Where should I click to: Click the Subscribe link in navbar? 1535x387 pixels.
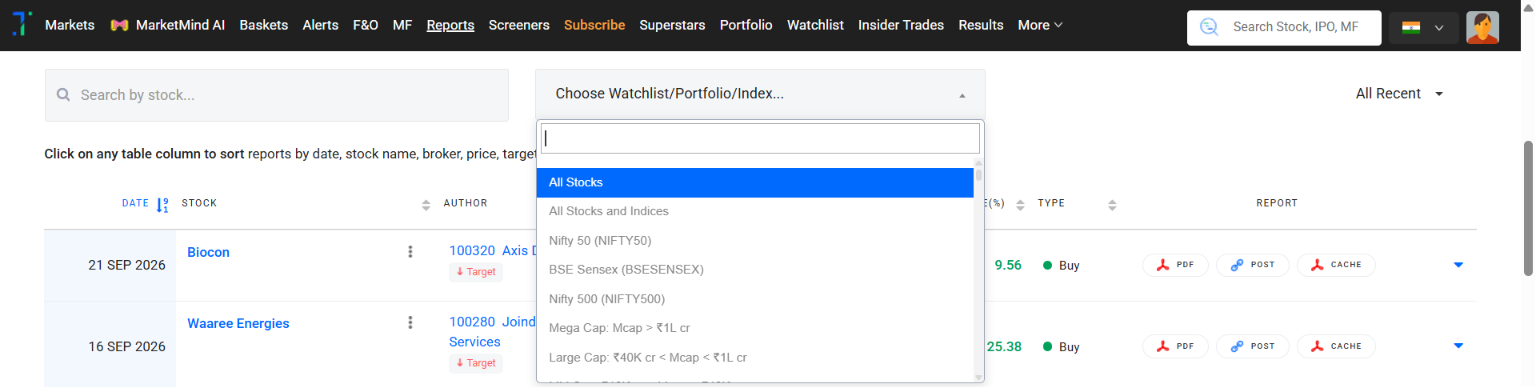pos(594,25)
